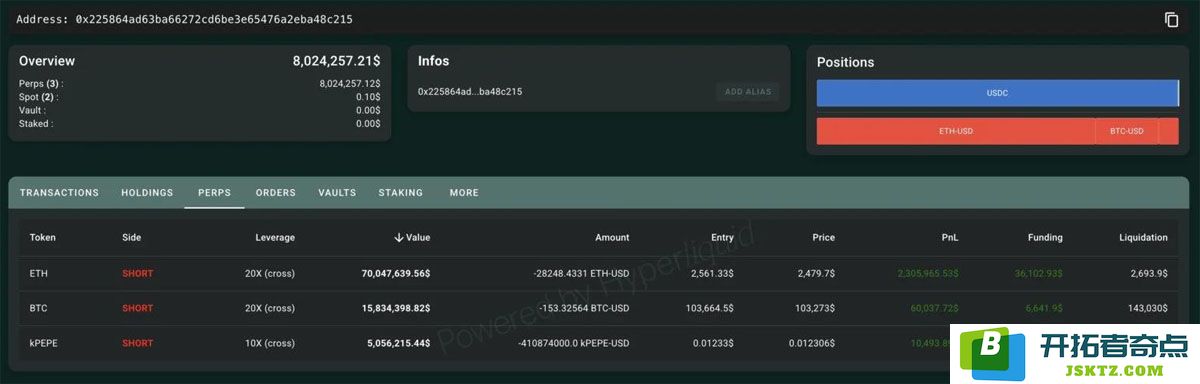Select the blue USDC position bar
Screen dimensions: 1200x384
[x=997, y=93]
